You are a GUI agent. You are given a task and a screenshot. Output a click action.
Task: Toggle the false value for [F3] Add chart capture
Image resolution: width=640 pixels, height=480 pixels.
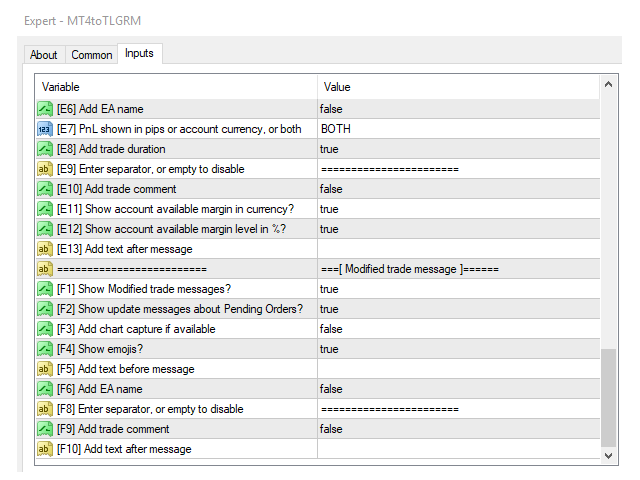331,329
